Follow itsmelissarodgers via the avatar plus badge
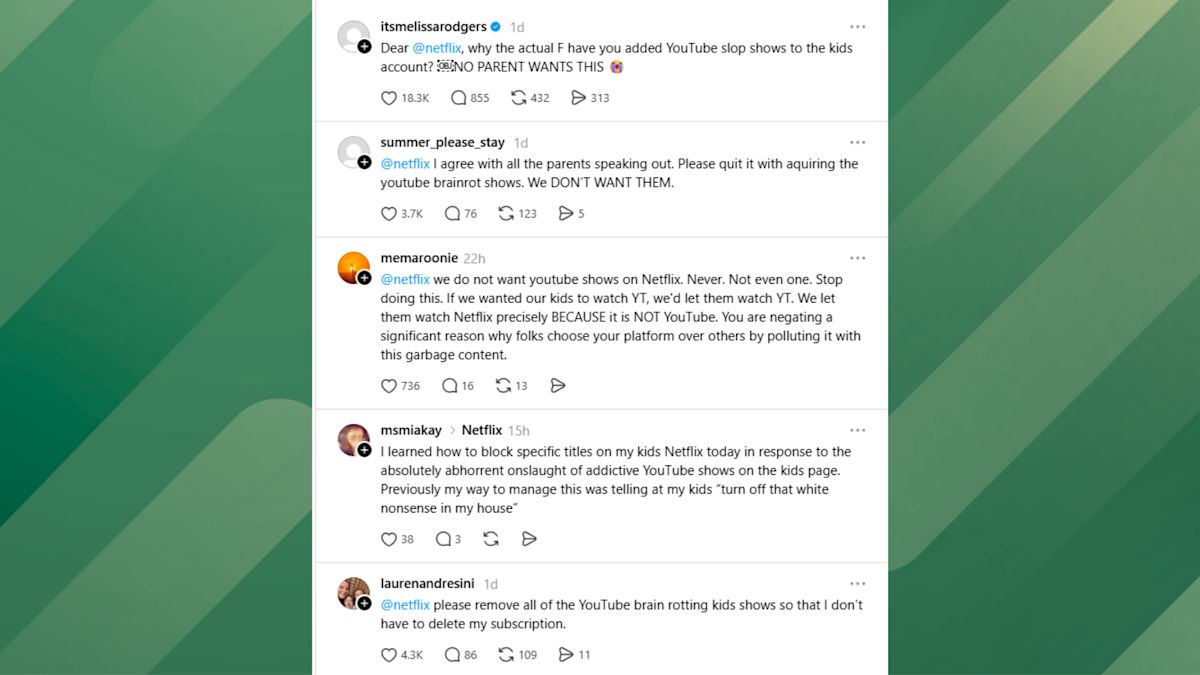The width and height of the screenshot is (1200, 675). click(x=364, y=46)
